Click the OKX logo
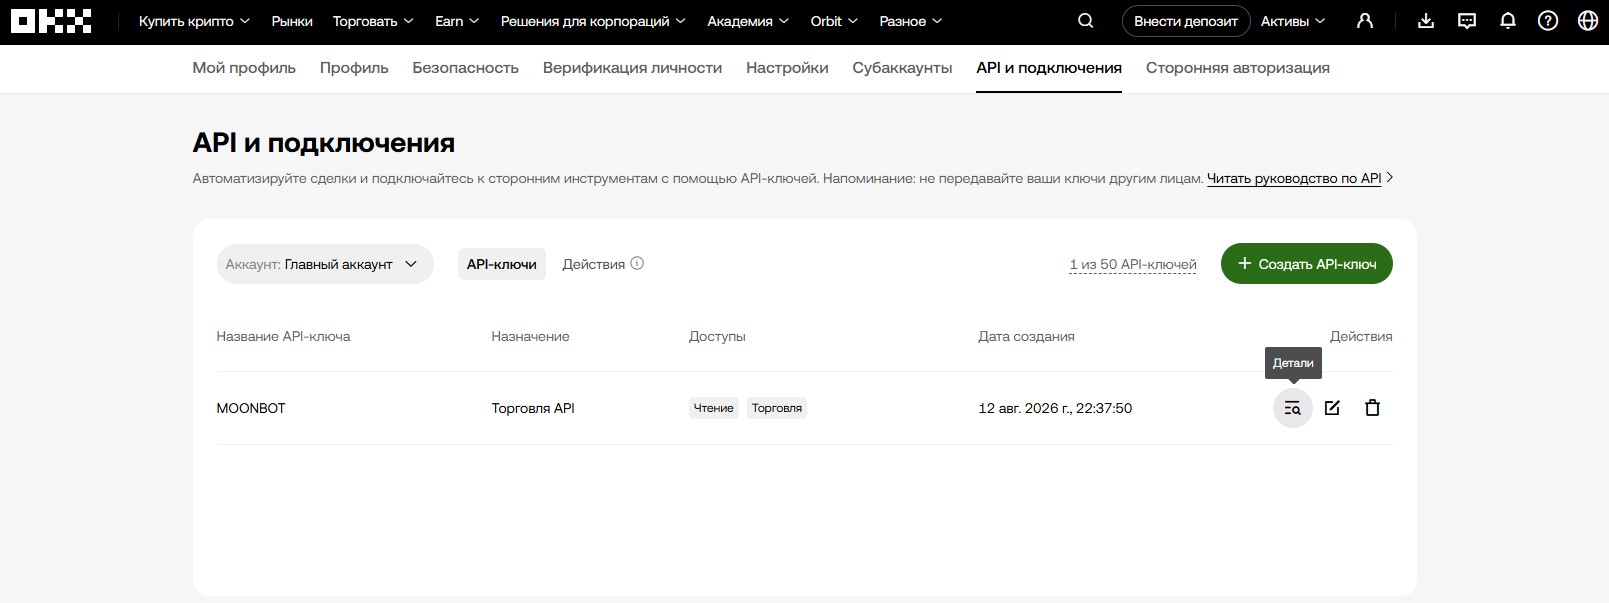Viewport: 1609px width, 603px height. click(51, 21)
